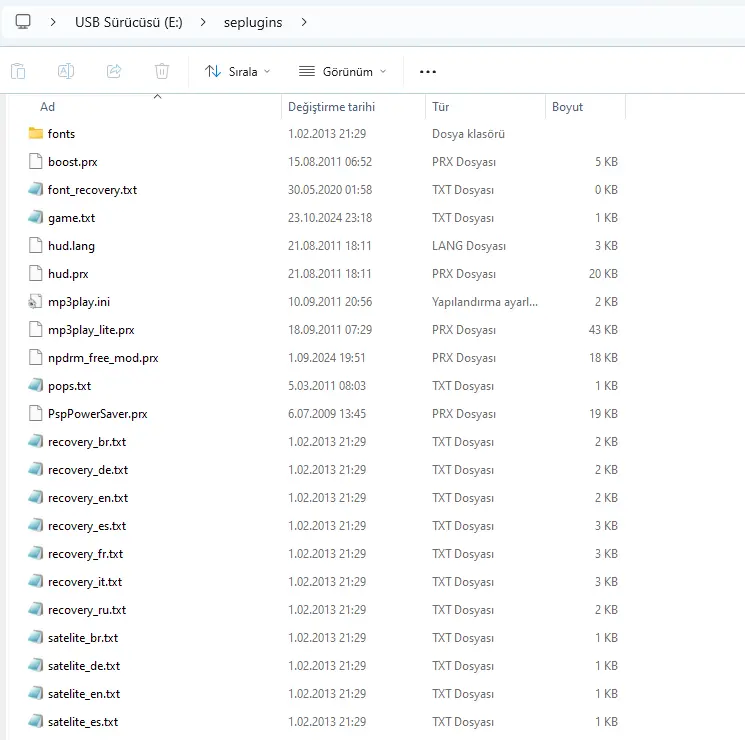The image size is (745, 740).
Task: Click the rename icon in toolbar
Action: click(x=66, y=71)
